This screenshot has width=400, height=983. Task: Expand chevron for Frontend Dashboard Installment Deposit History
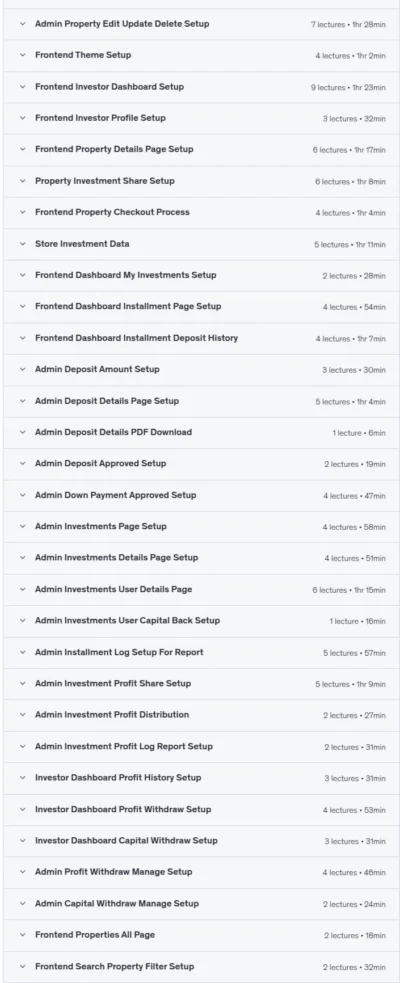[x=23, y=338]
